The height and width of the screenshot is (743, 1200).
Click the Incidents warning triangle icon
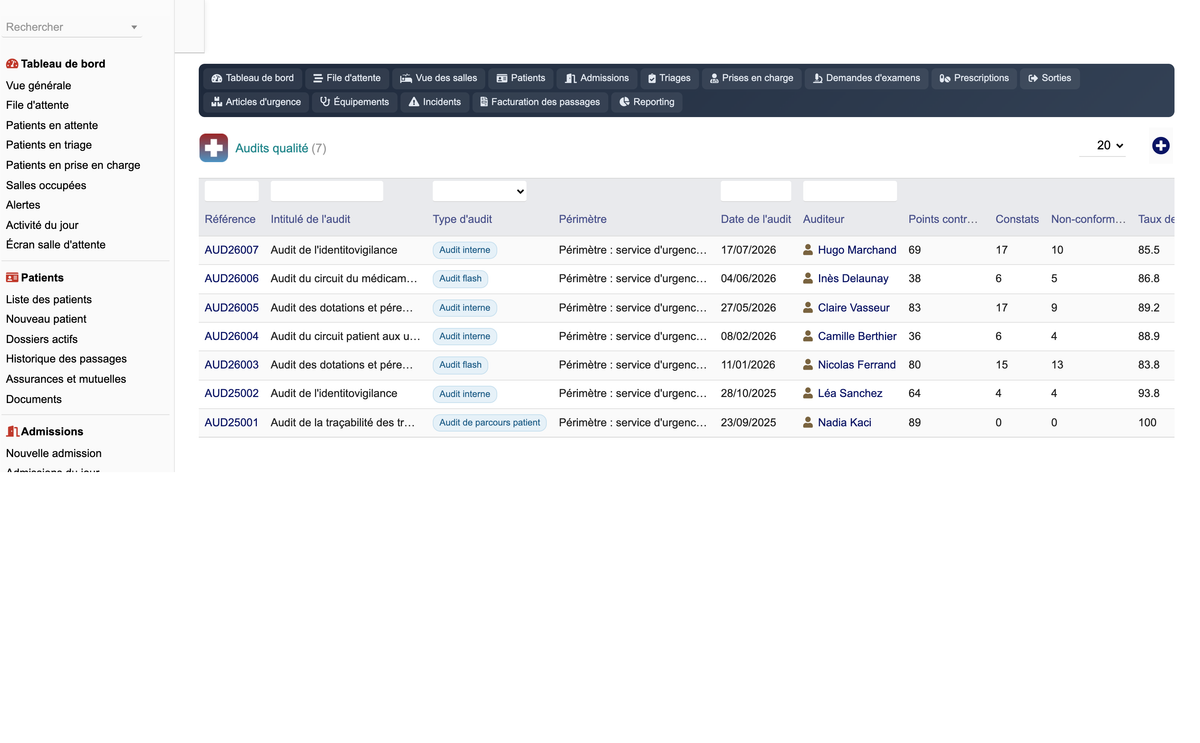coord(414,102)
